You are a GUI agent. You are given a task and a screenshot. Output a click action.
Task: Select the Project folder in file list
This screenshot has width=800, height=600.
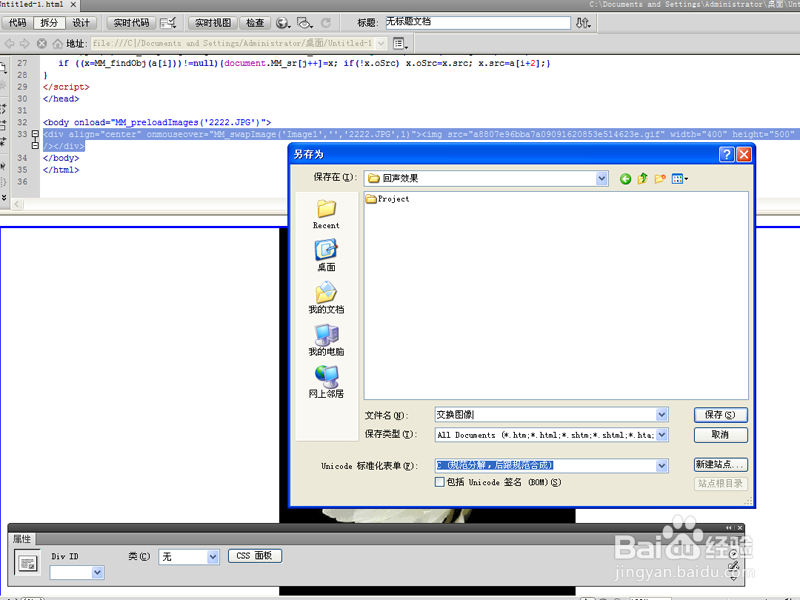pos(387,199)
